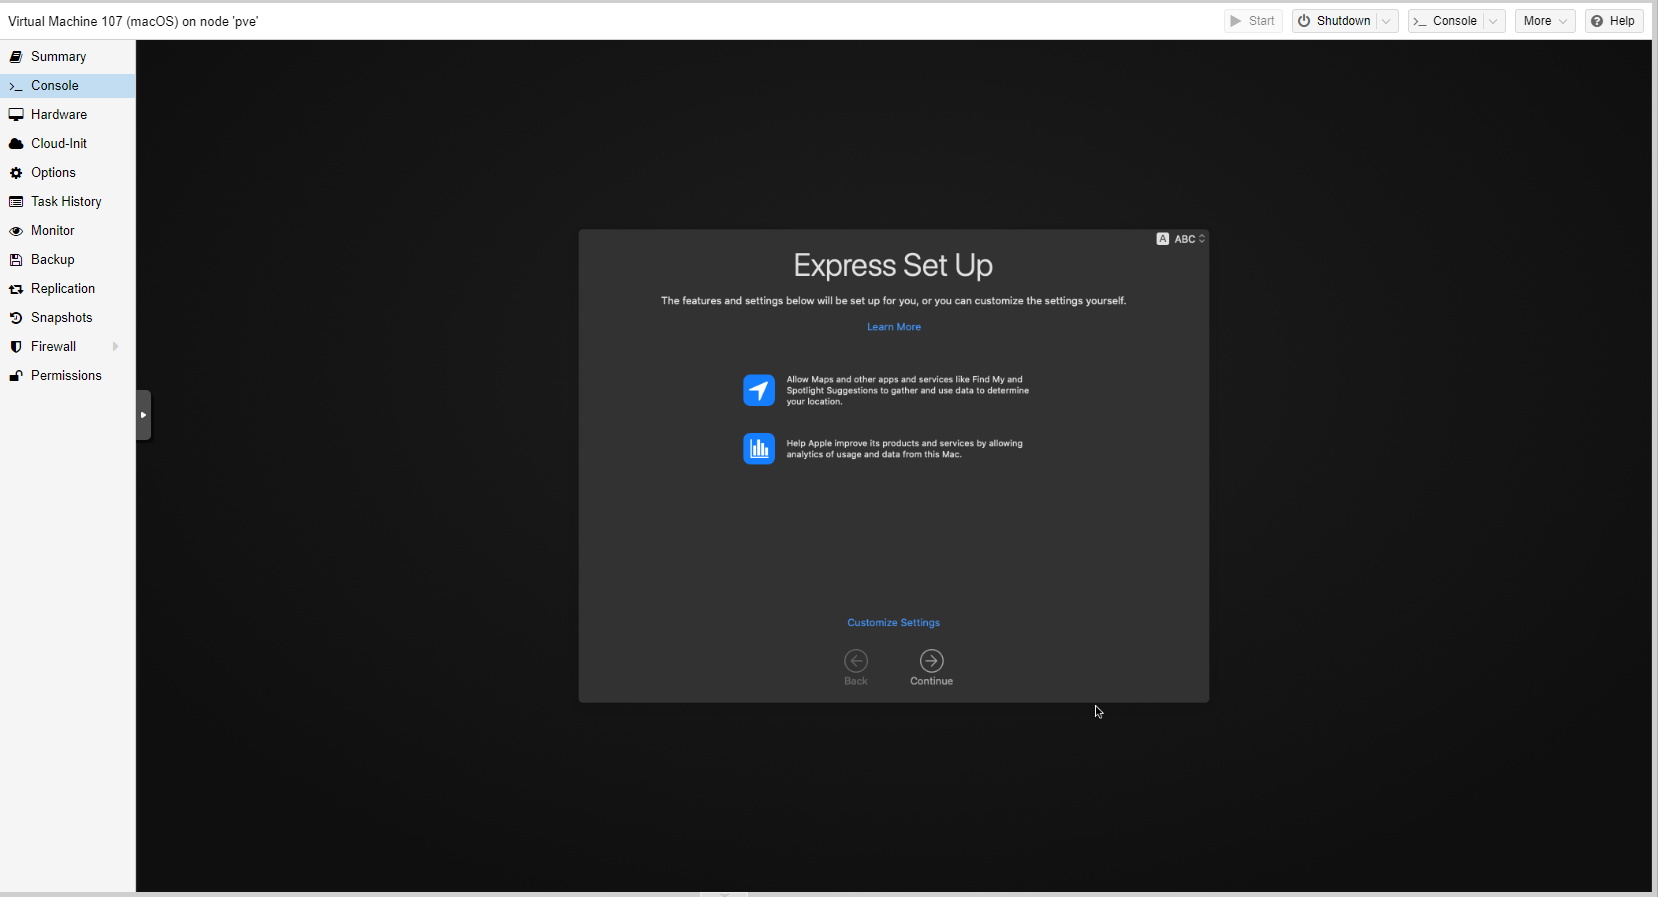1658x897 pixels.
Task: Open Snapshots from the sidebar
Action: tap(61, 318)
